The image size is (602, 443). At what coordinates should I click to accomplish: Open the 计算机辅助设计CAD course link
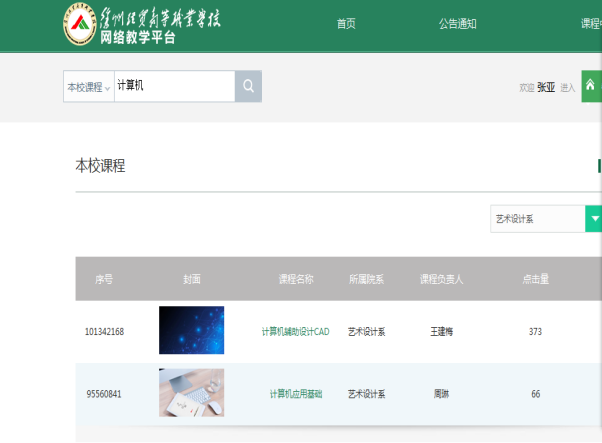click(x=295, y=332)
